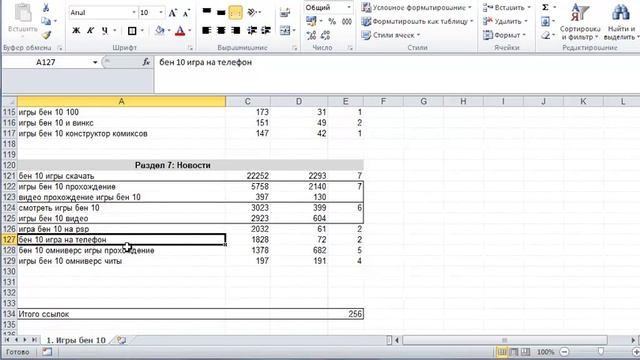640x360 pixels.
Task: Click the Fill Color paint bucket icon
Action: (x=160, y=31)
